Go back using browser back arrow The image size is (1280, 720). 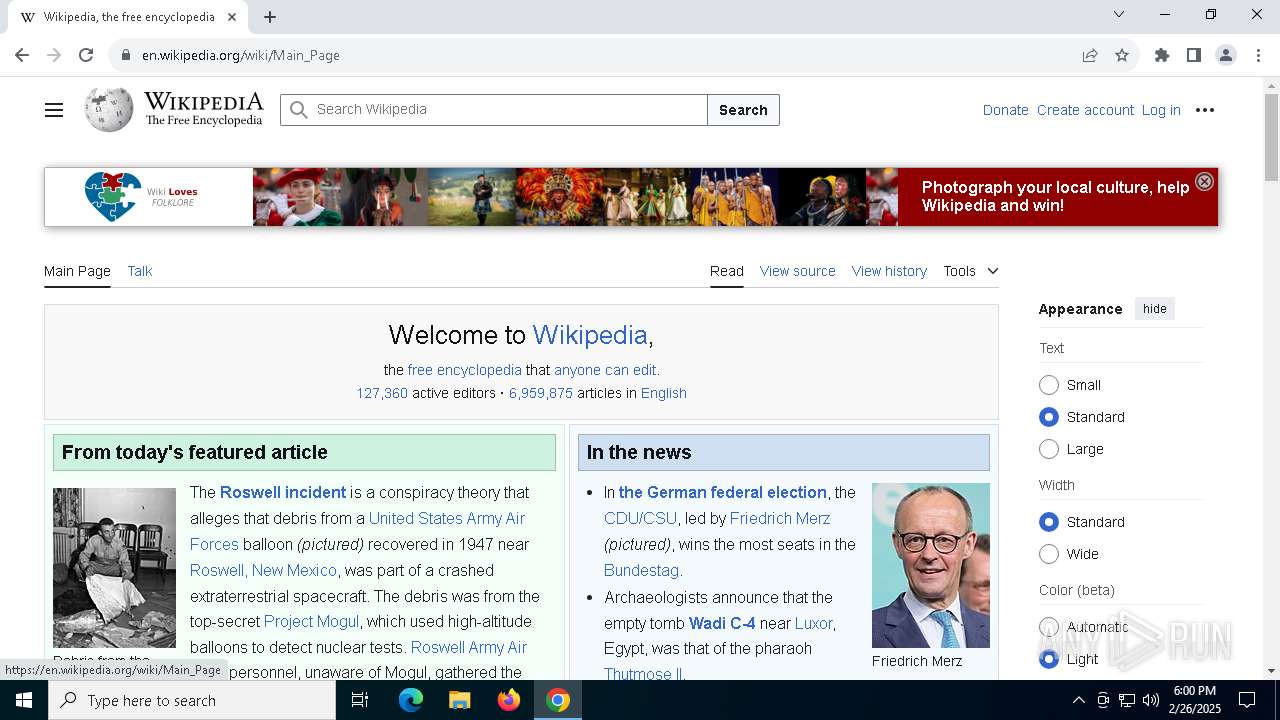[22, 55]
